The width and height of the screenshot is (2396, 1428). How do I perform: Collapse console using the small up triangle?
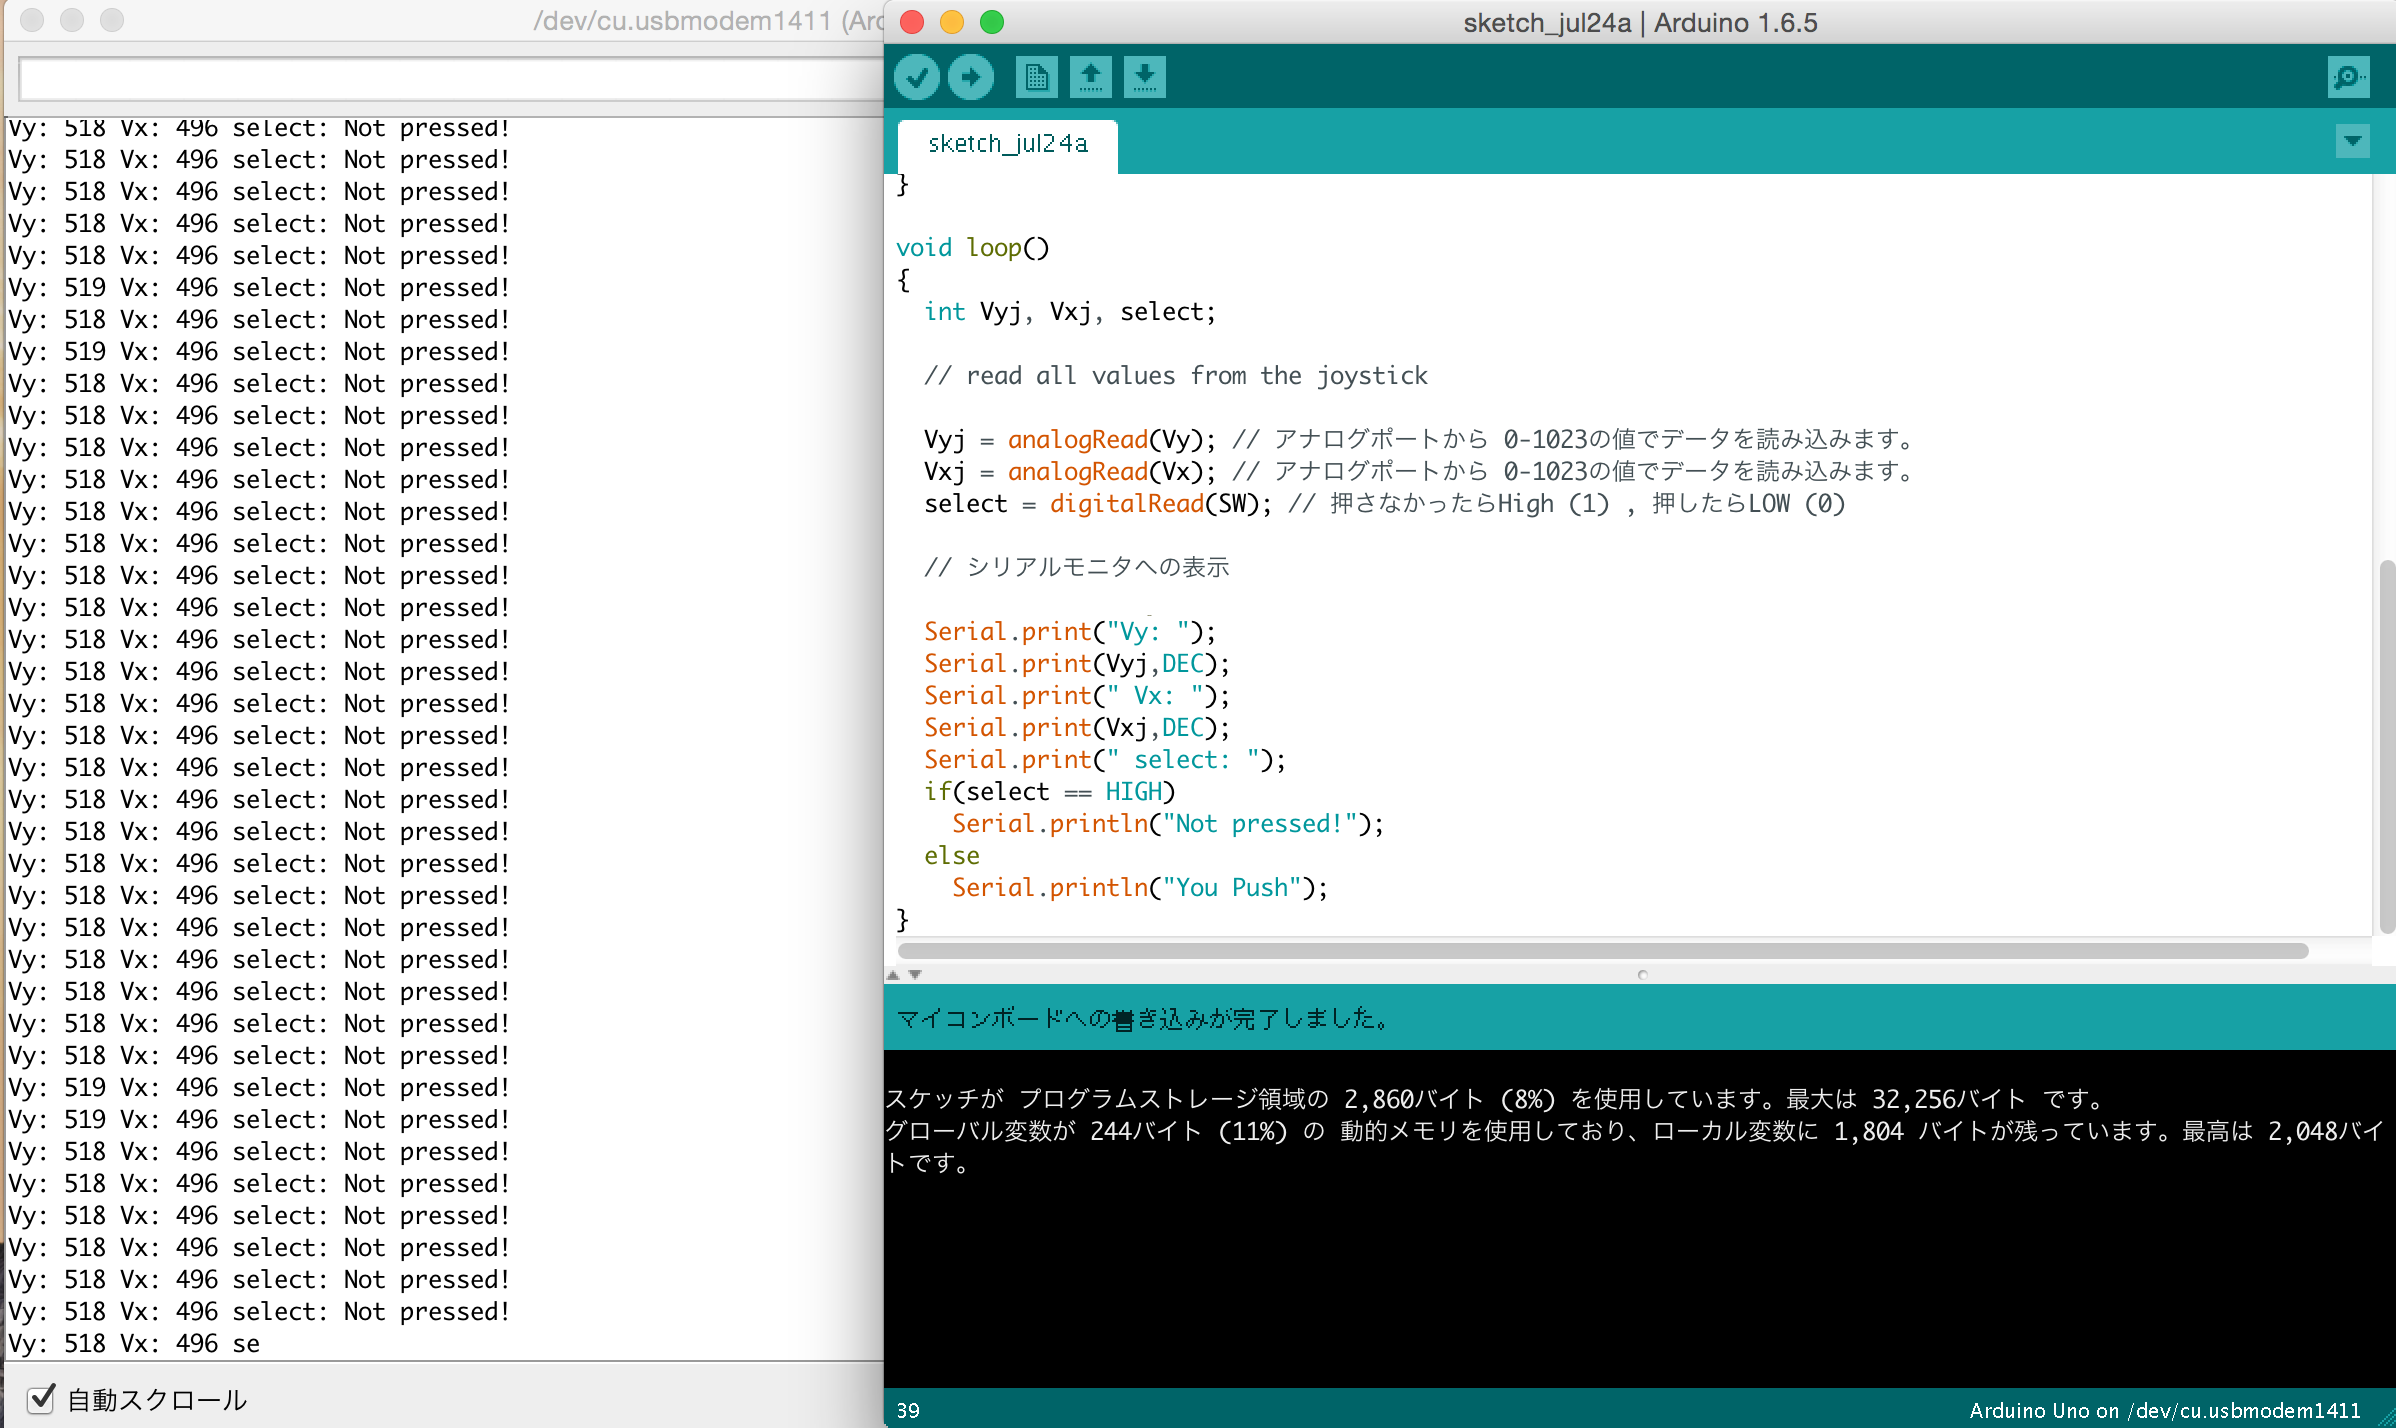[x=893, y=974]
